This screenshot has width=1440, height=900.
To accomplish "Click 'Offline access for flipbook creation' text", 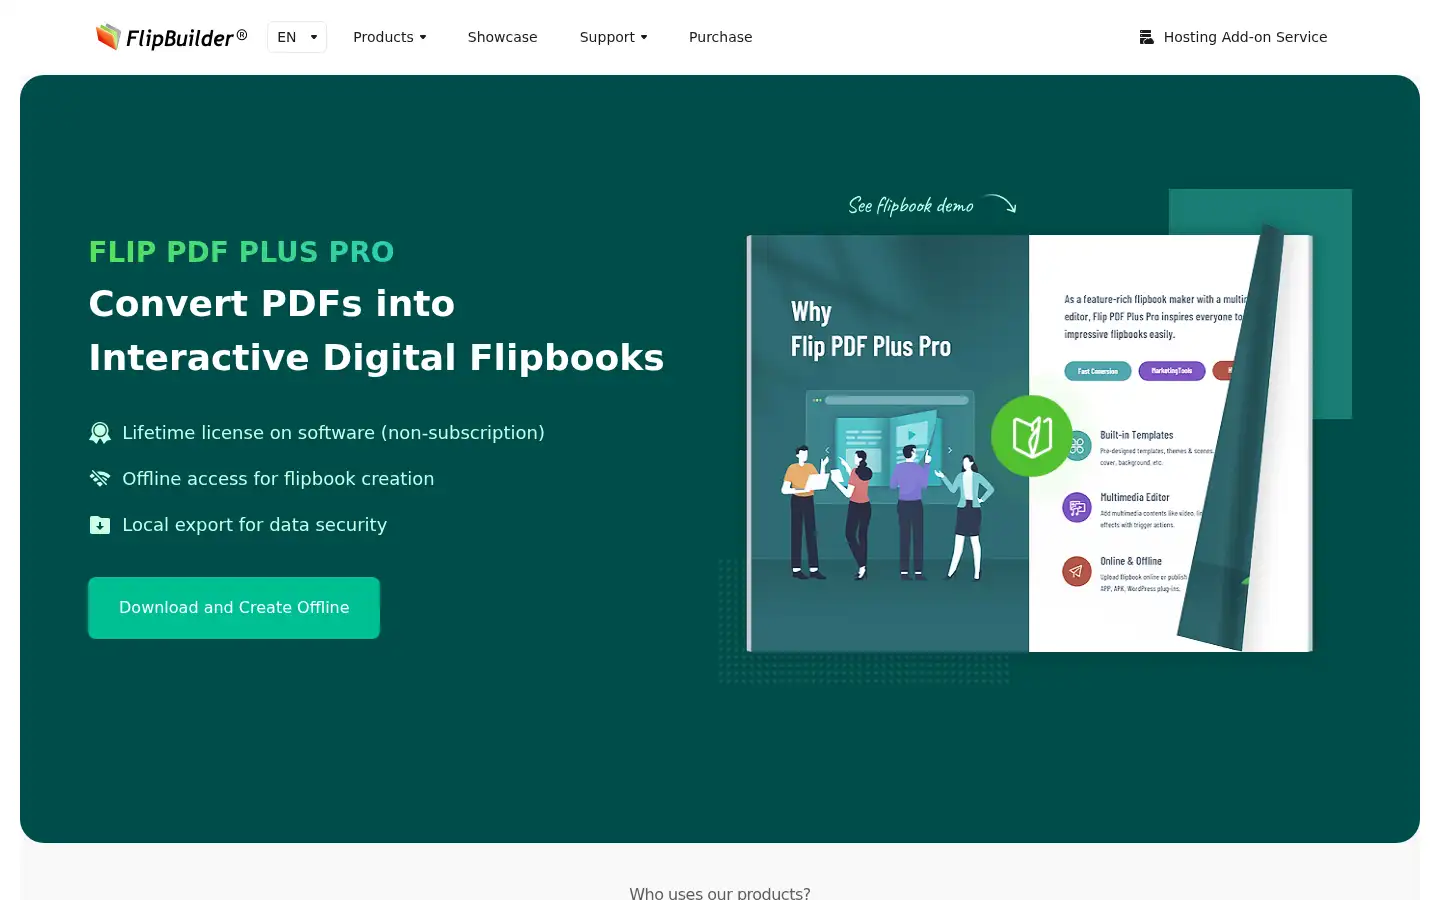I will tap(278, 479).
